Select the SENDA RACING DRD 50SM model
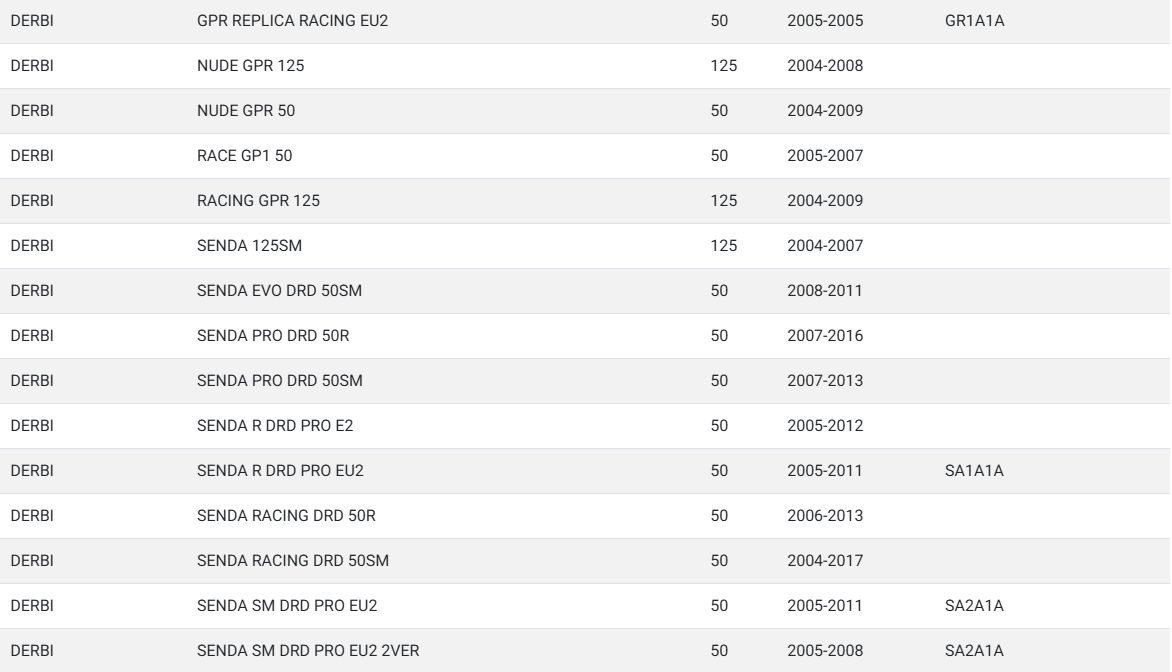The height and width of the screenshot is (672, 1172). click(x=292, y=560)
